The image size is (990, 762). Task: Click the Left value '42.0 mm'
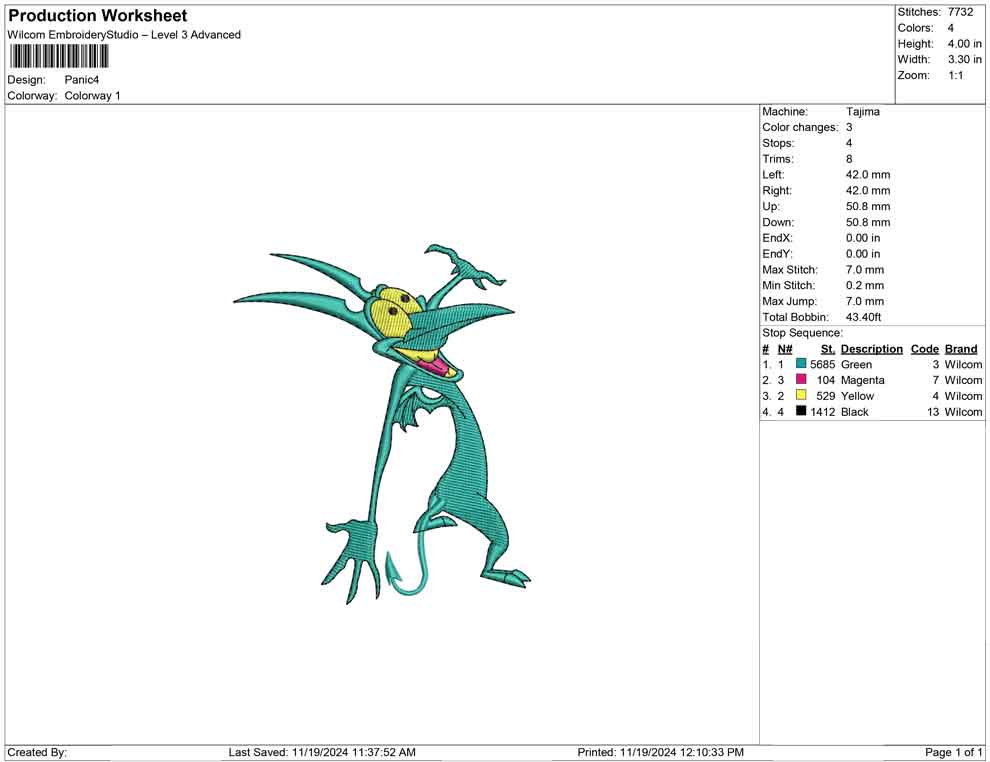(868, 174)
